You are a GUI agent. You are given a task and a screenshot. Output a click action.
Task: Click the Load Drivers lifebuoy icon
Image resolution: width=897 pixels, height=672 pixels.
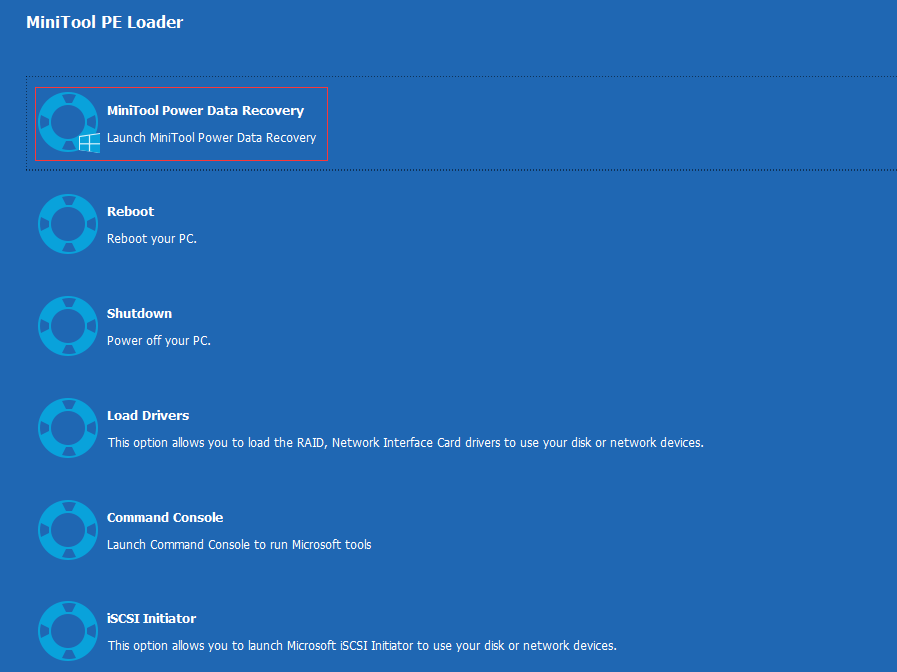point(68,428)
